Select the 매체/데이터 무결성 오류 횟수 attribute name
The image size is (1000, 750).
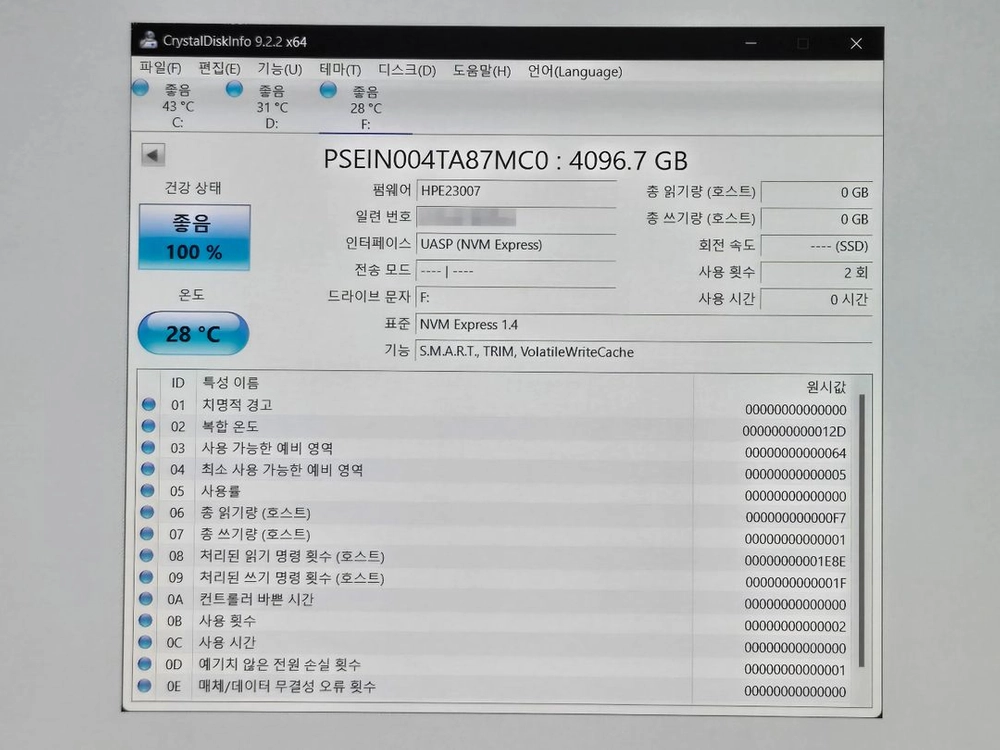click(287, 686)
